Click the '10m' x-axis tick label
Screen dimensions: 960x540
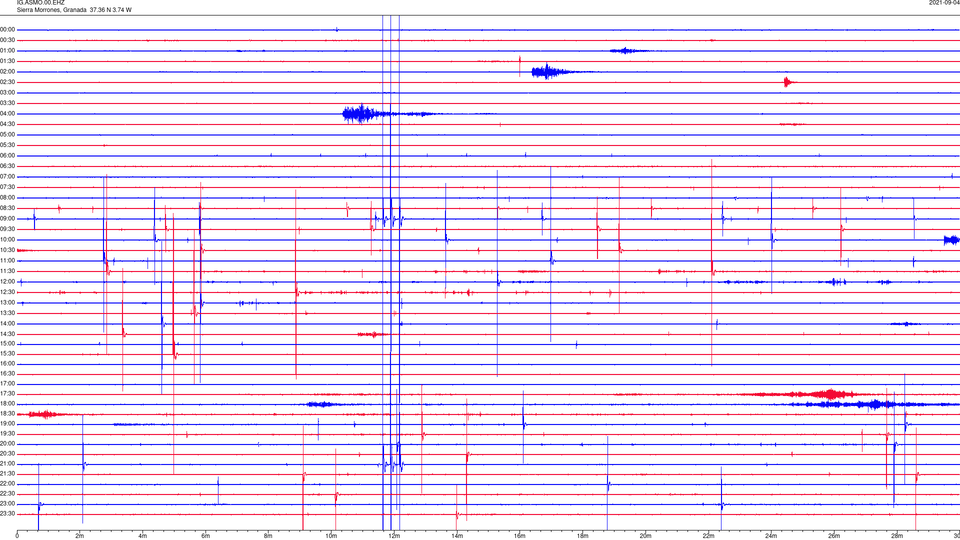331,536
